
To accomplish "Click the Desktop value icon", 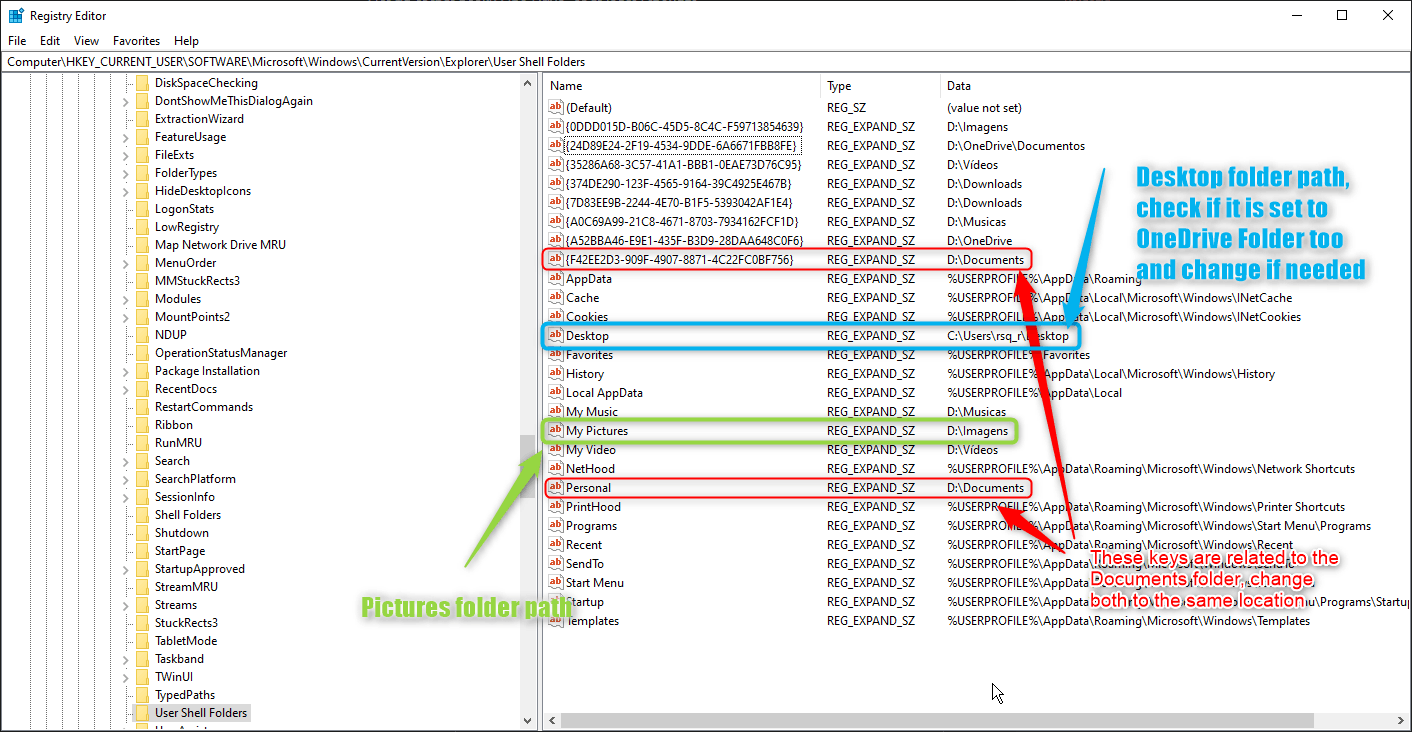I will (556, 335).
